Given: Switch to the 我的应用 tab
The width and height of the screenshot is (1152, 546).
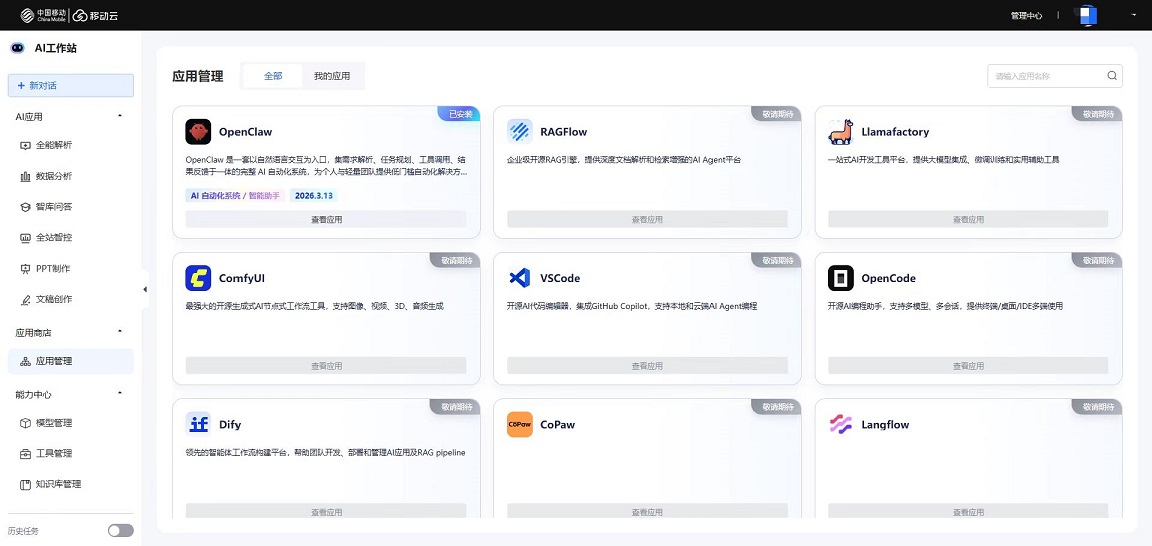Looking at the screenshot, I should click(x=332, y=76).
